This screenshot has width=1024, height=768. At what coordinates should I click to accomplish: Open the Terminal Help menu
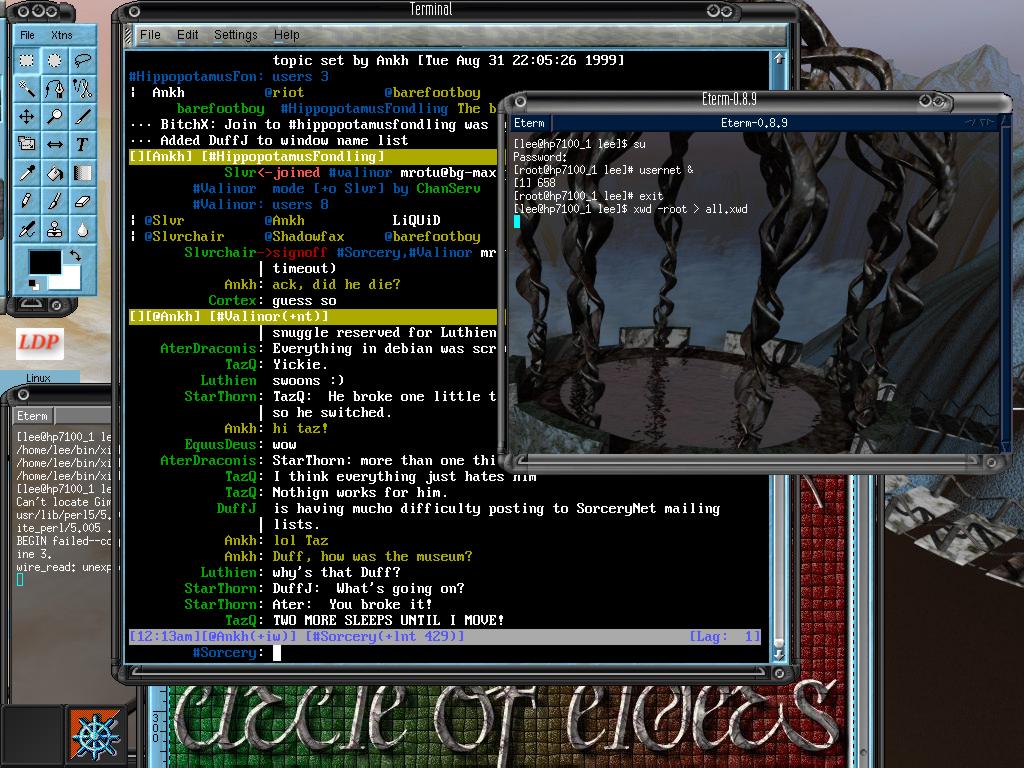click(x=287, y=35)
